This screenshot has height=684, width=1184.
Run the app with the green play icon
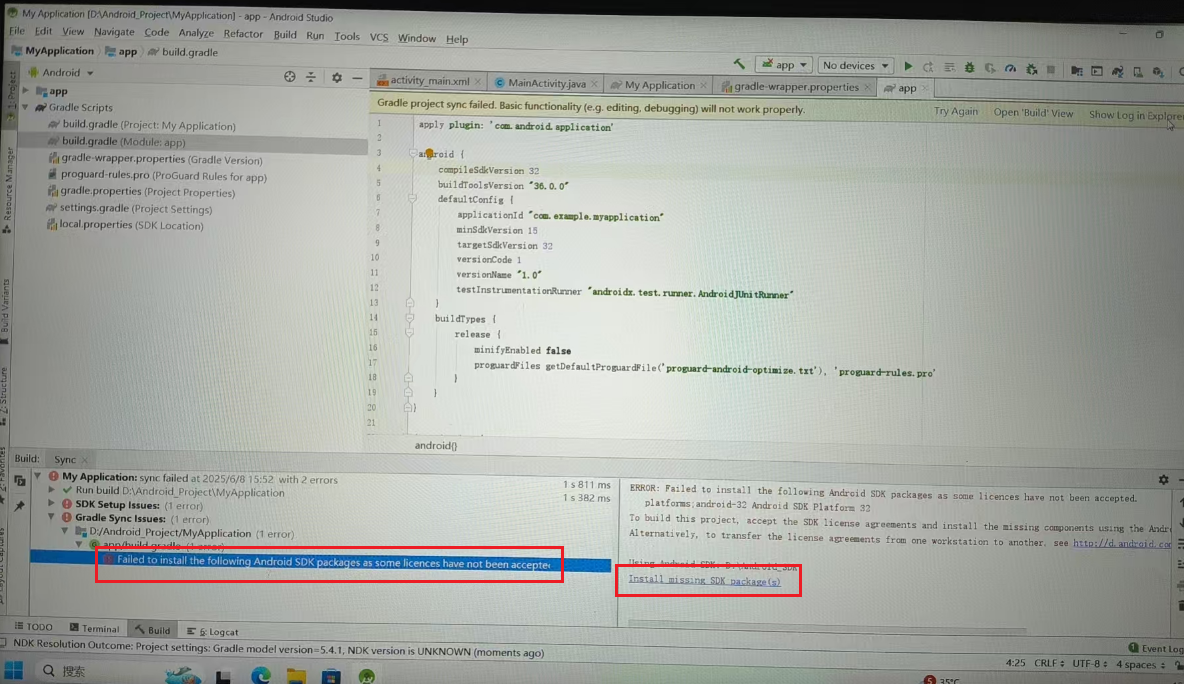(908, 66)
